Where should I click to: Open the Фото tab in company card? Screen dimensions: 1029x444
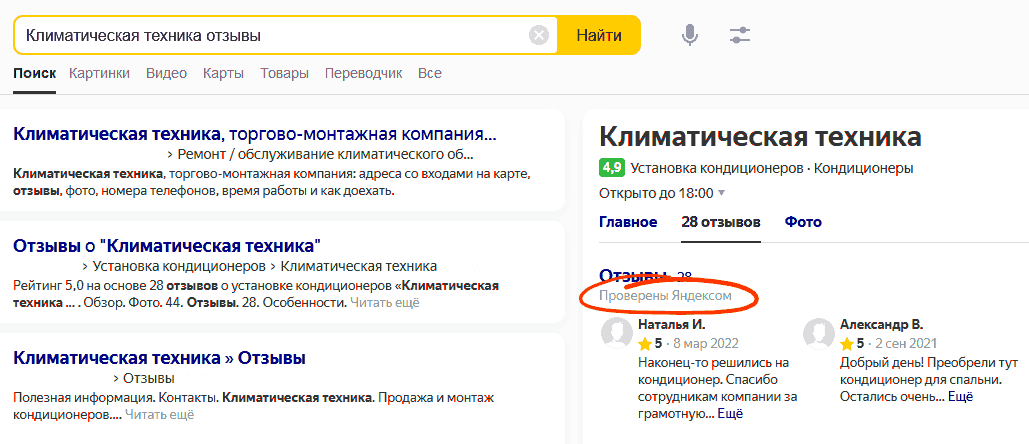803,222
